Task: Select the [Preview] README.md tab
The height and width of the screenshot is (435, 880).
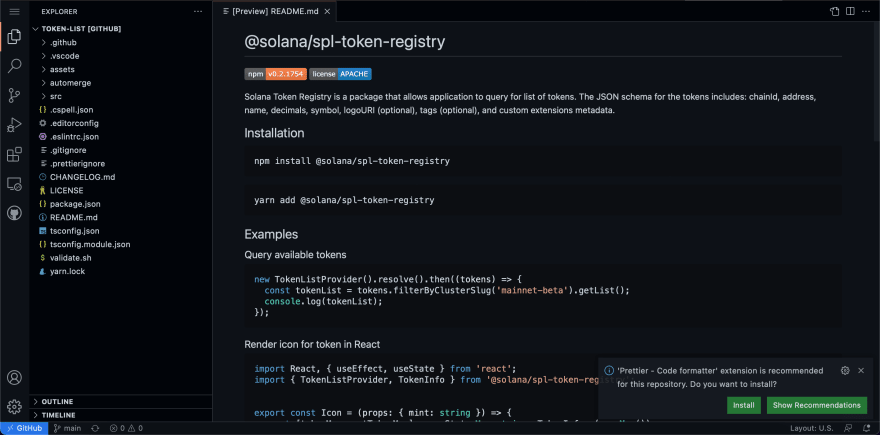Action: tap(274, 11)
